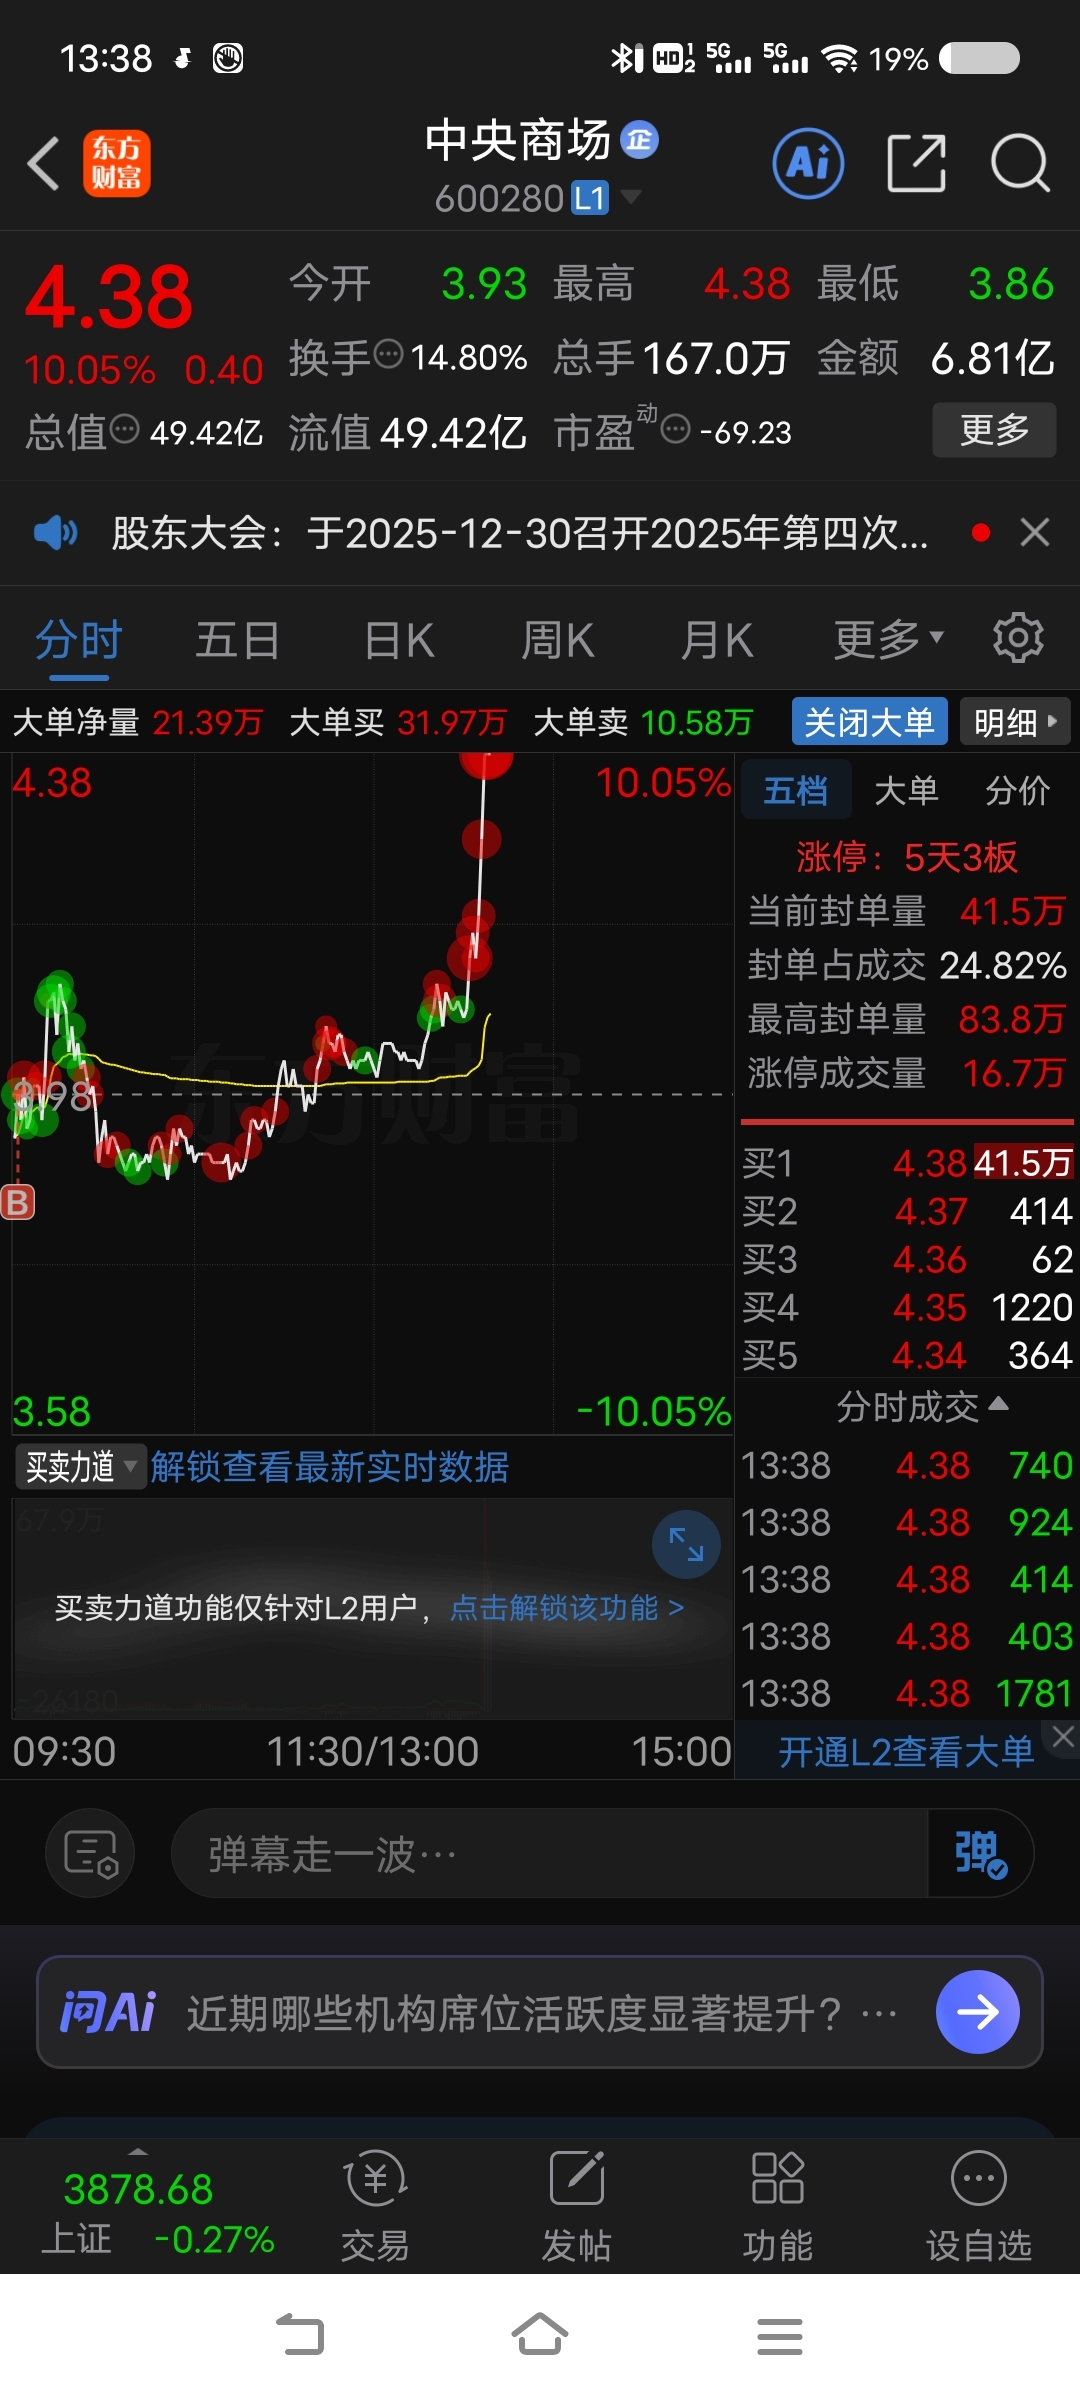Tap 设自选 add to watchlist
Screen dimensions: 1080x2400
[x=979, y=2207]
